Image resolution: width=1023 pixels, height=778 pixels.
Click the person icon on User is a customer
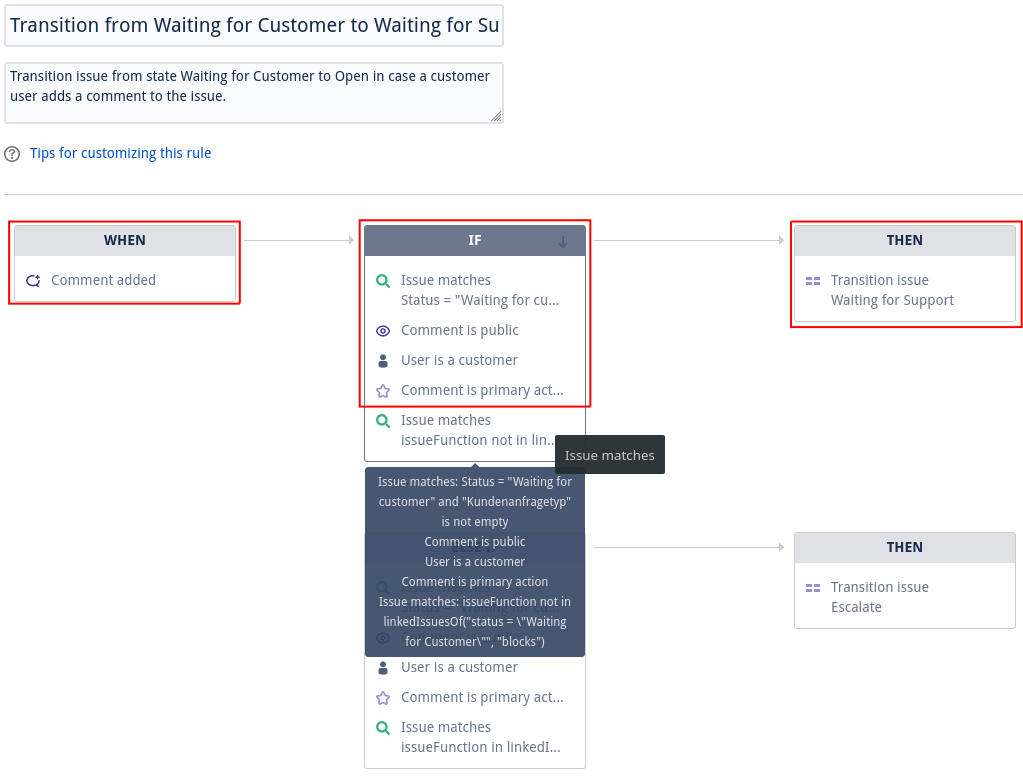382,360
